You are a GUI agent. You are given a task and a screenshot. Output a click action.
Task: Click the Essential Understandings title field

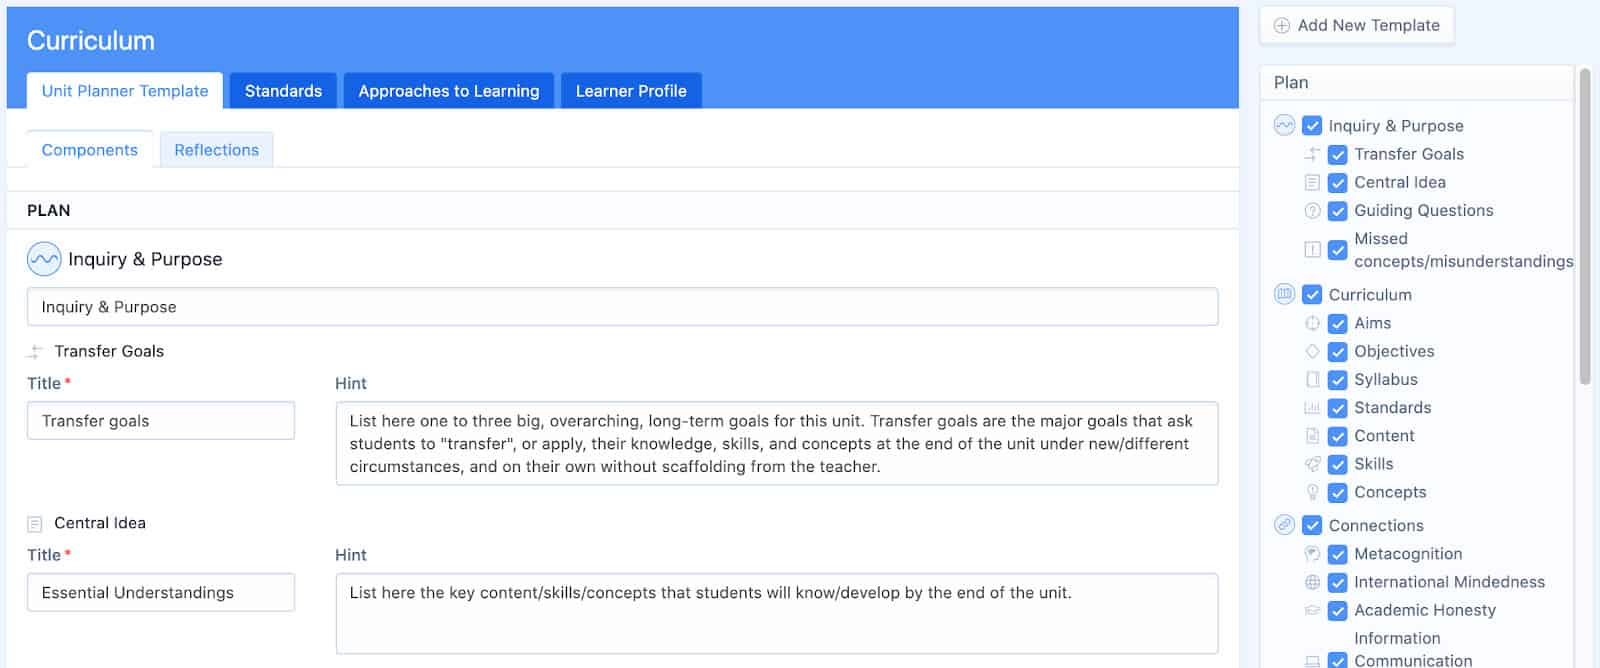point(161,592)
